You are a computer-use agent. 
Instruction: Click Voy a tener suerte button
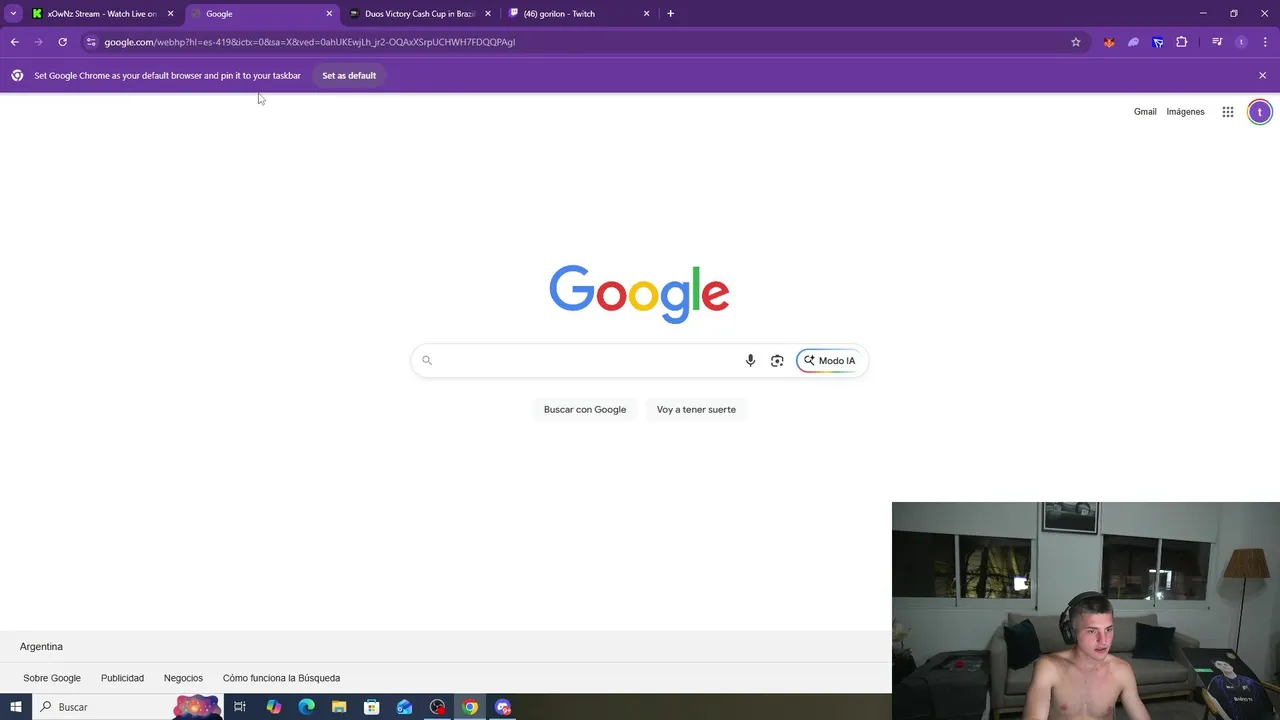coord(696,409)
